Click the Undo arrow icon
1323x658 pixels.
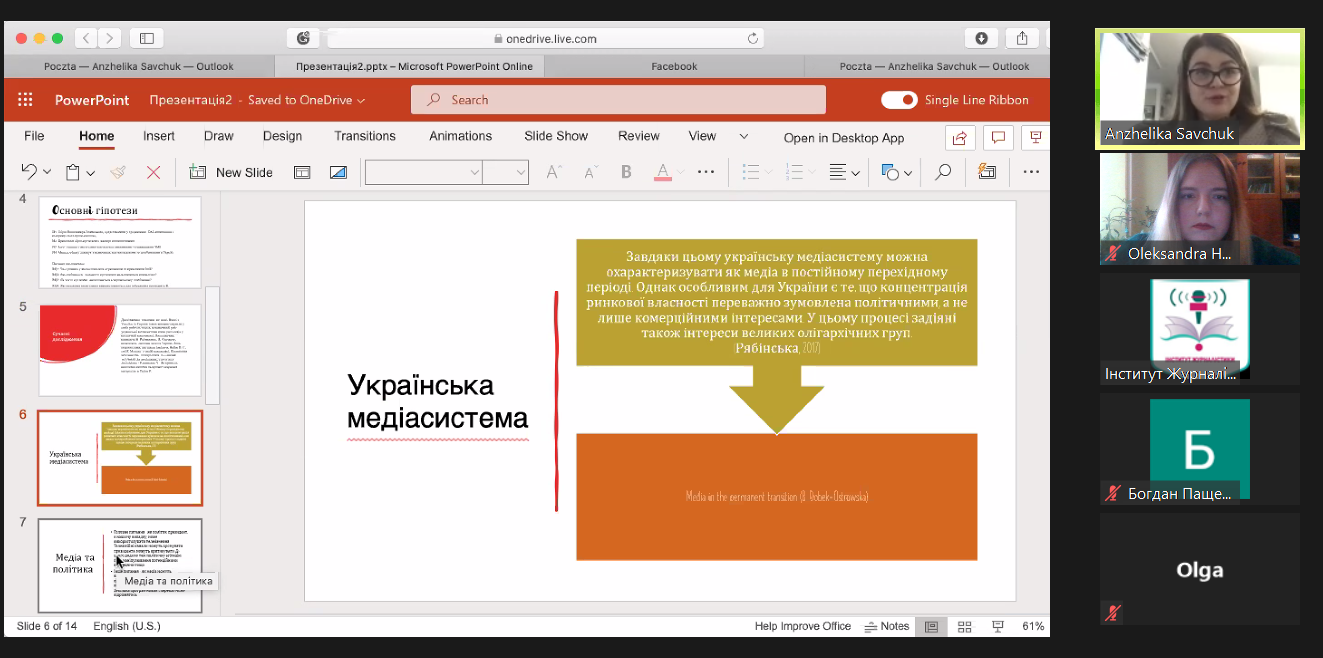tap(29, 172)
